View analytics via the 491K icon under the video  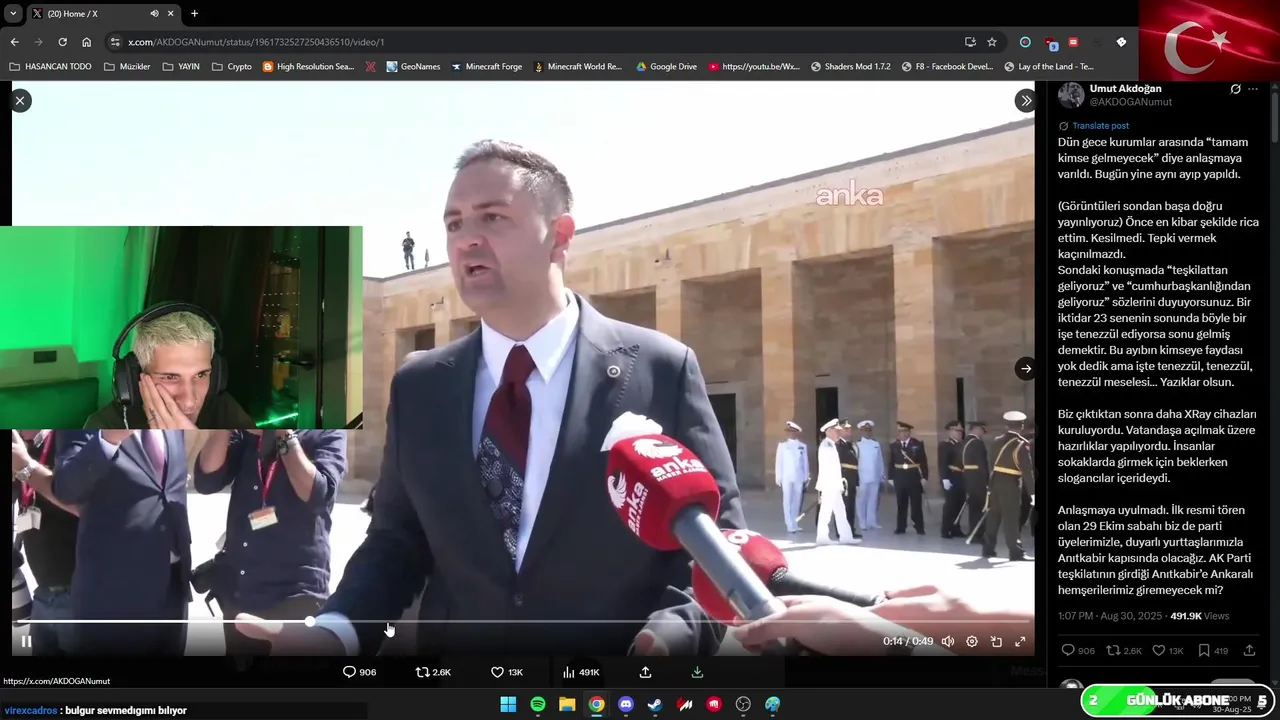pyautogui.click(x=581, y=672)
